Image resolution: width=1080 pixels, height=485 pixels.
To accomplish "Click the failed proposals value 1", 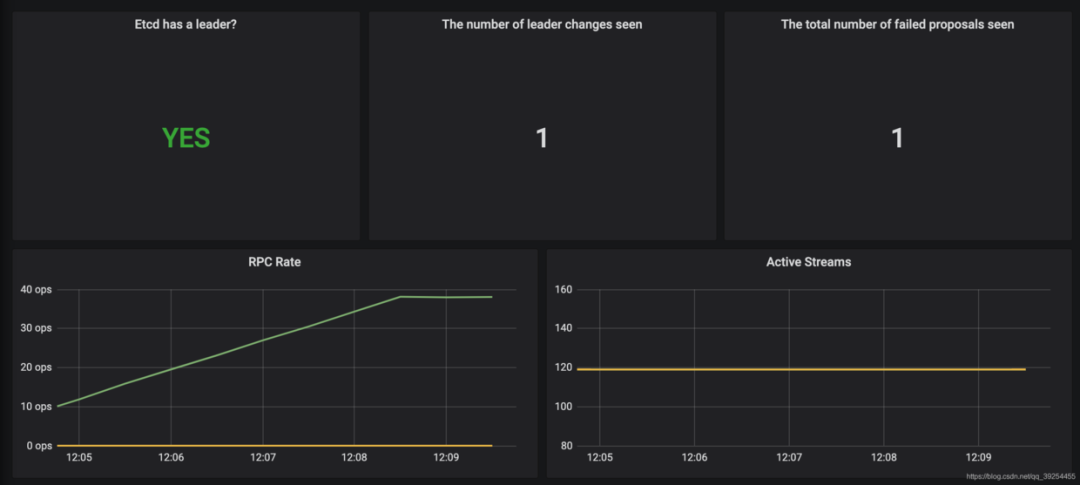I will (897, 138).
